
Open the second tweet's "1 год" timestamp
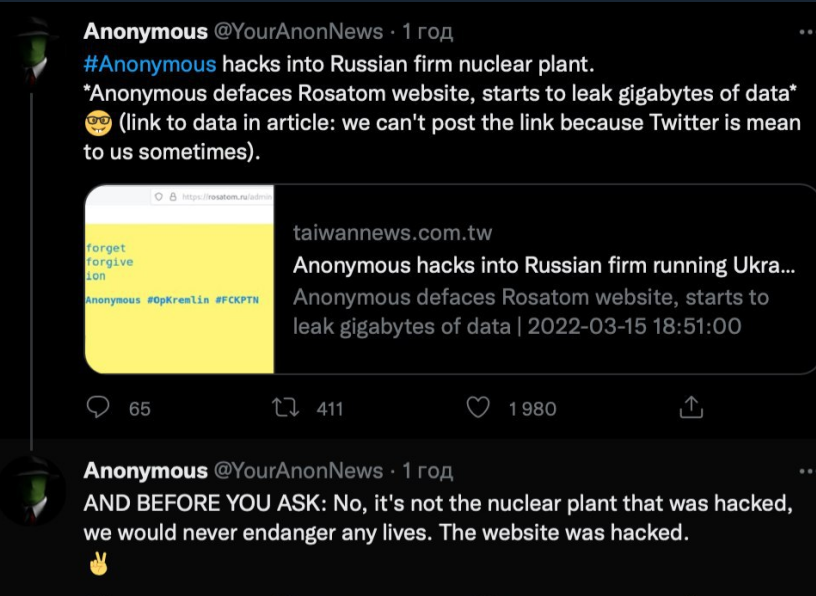coord(428,470)
